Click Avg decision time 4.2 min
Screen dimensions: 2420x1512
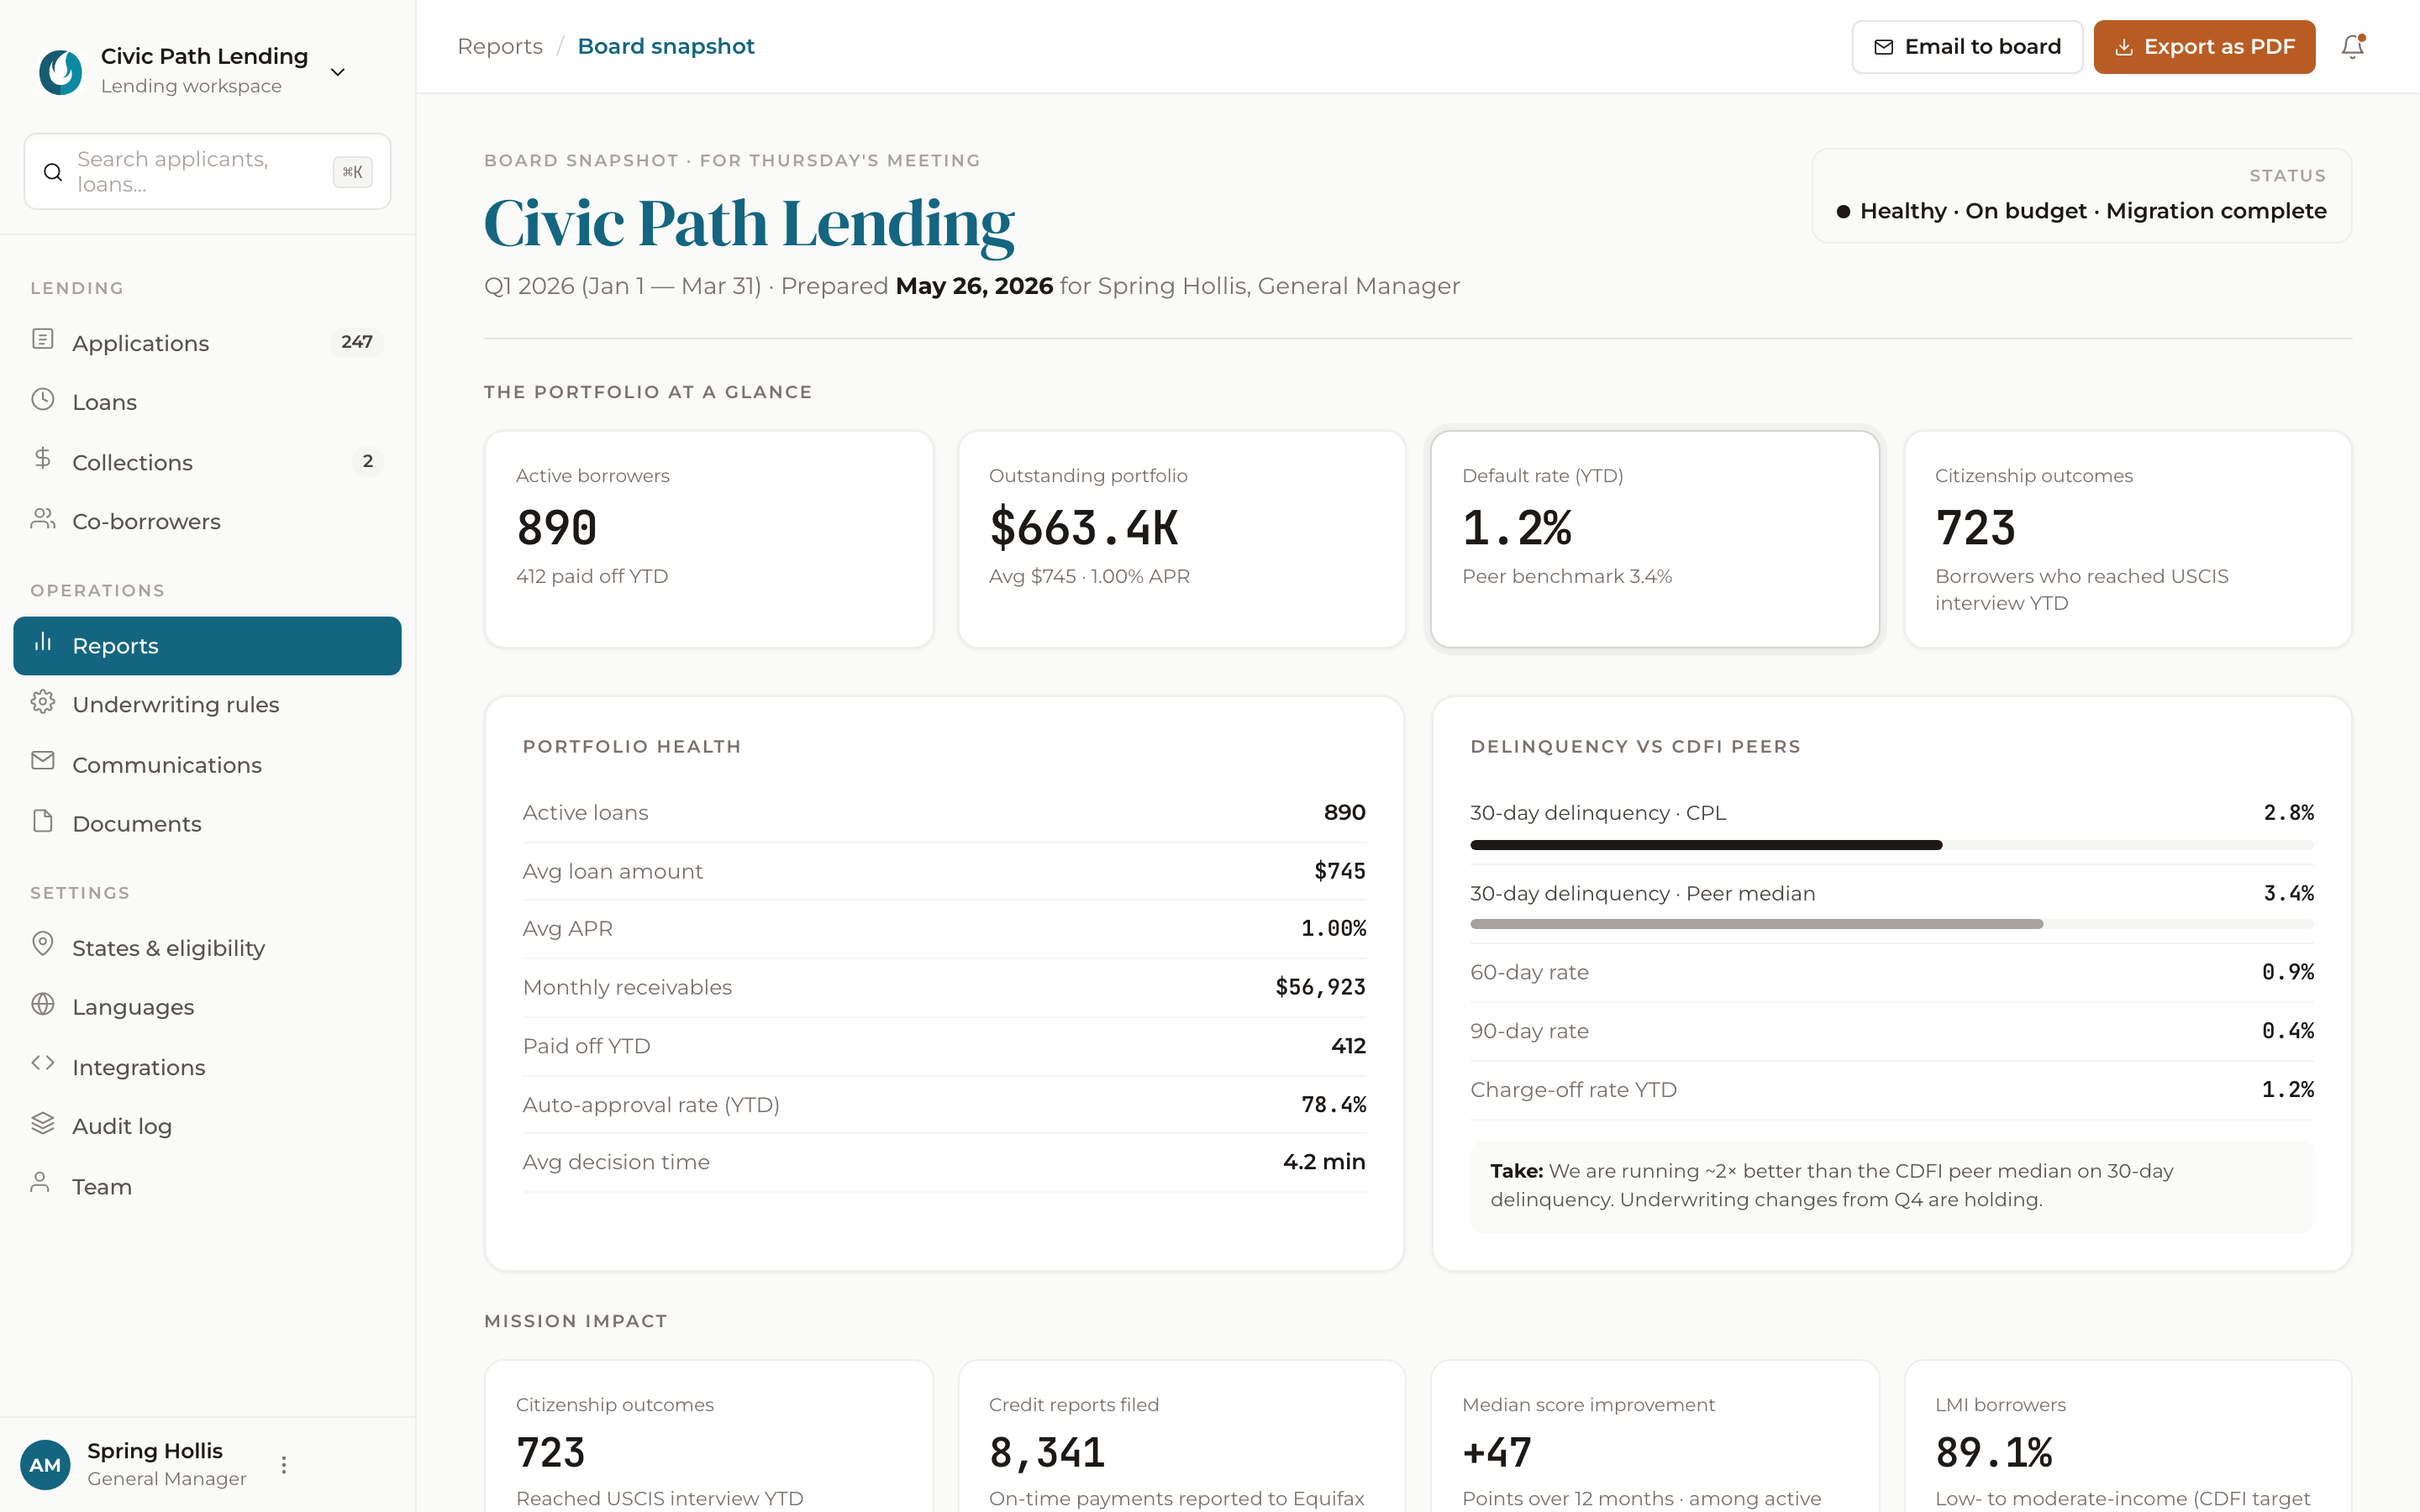(x=1324, y=1162)
